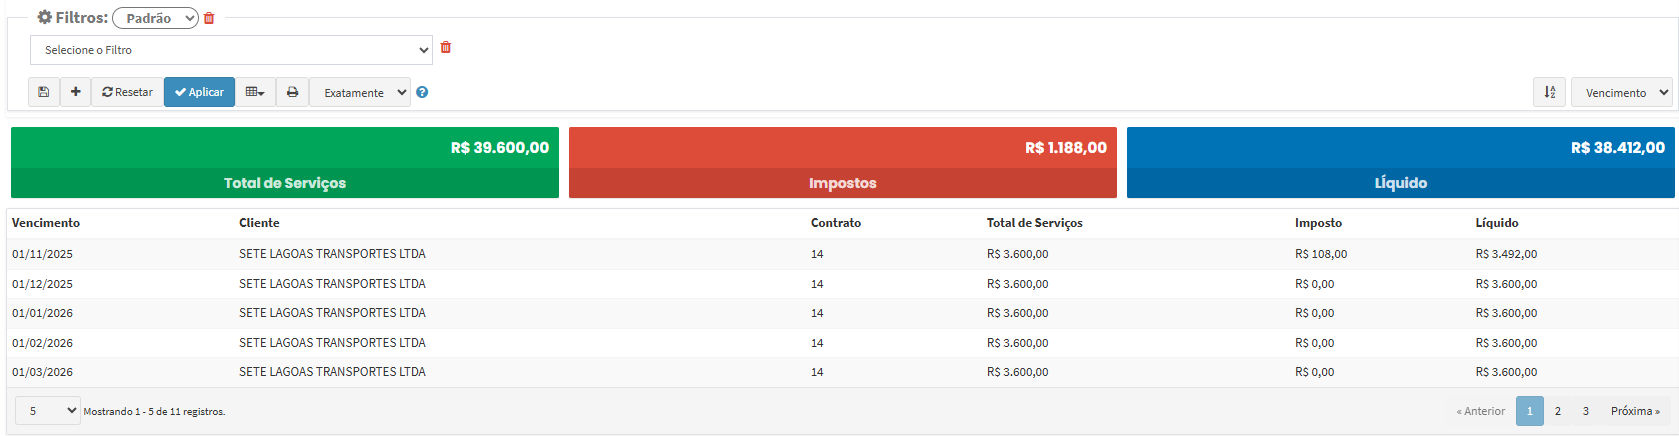Jump to page 3 of results
Screen dimensions: 1679x436
coord(1585,411)
